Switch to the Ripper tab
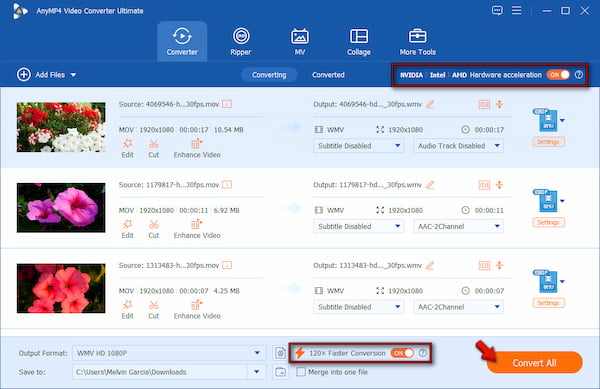The height and width of the screenshot is (389, 600). point(241,41)
